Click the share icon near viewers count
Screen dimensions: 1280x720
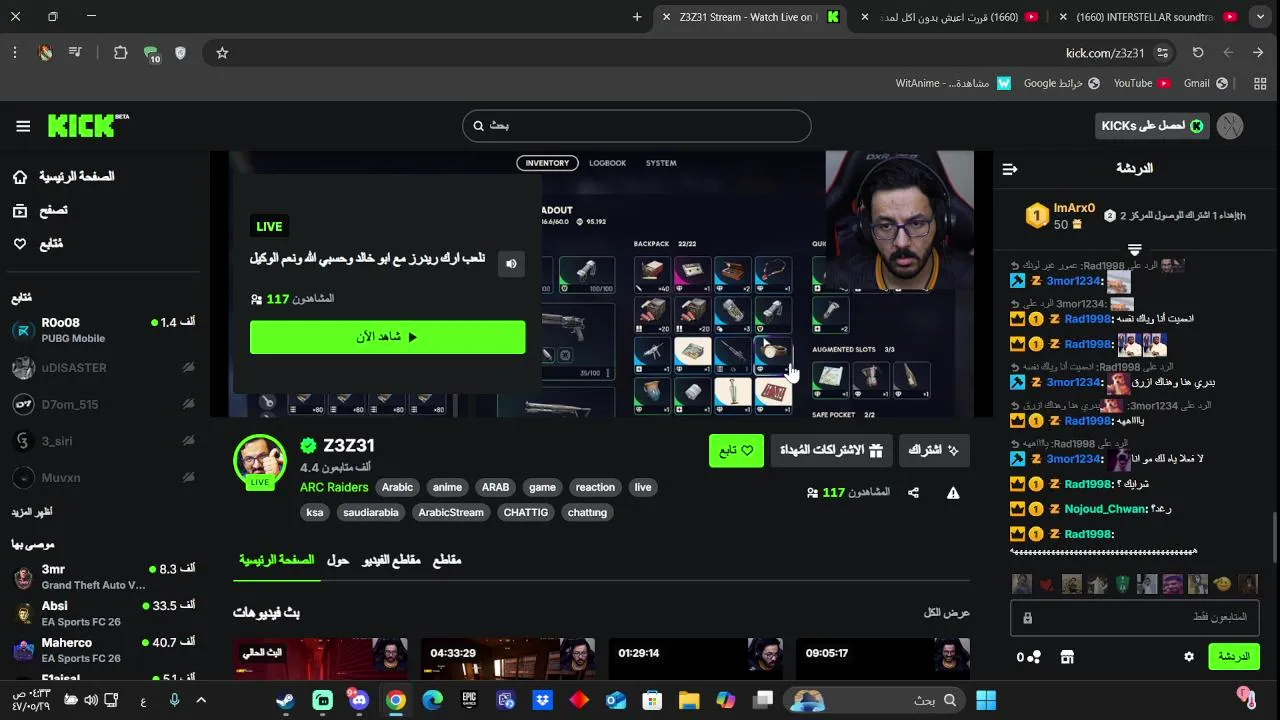click(913, 493)
